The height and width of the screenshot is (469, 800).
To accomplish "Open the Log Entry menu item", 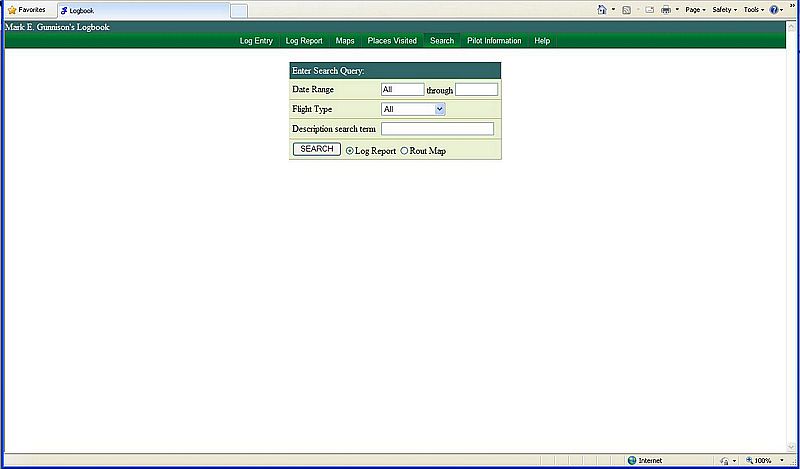I will [256, 41].
